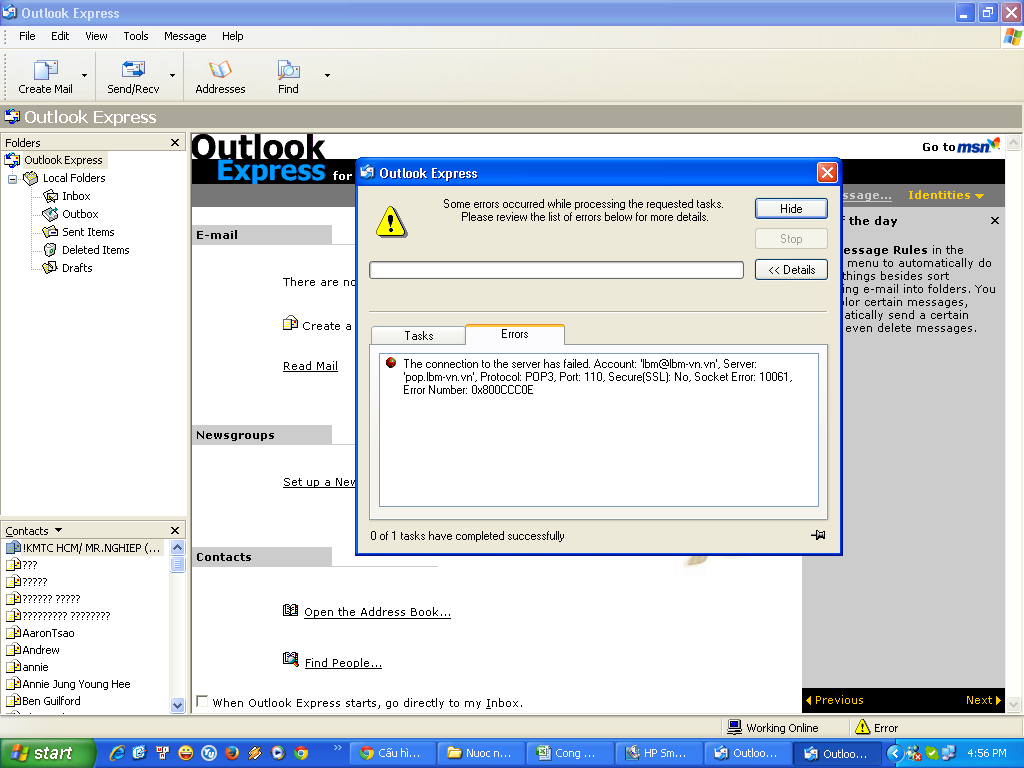Switch to the 'Cong ...' Excel taskbar button

pyautogui.click(x=570, y=753)
